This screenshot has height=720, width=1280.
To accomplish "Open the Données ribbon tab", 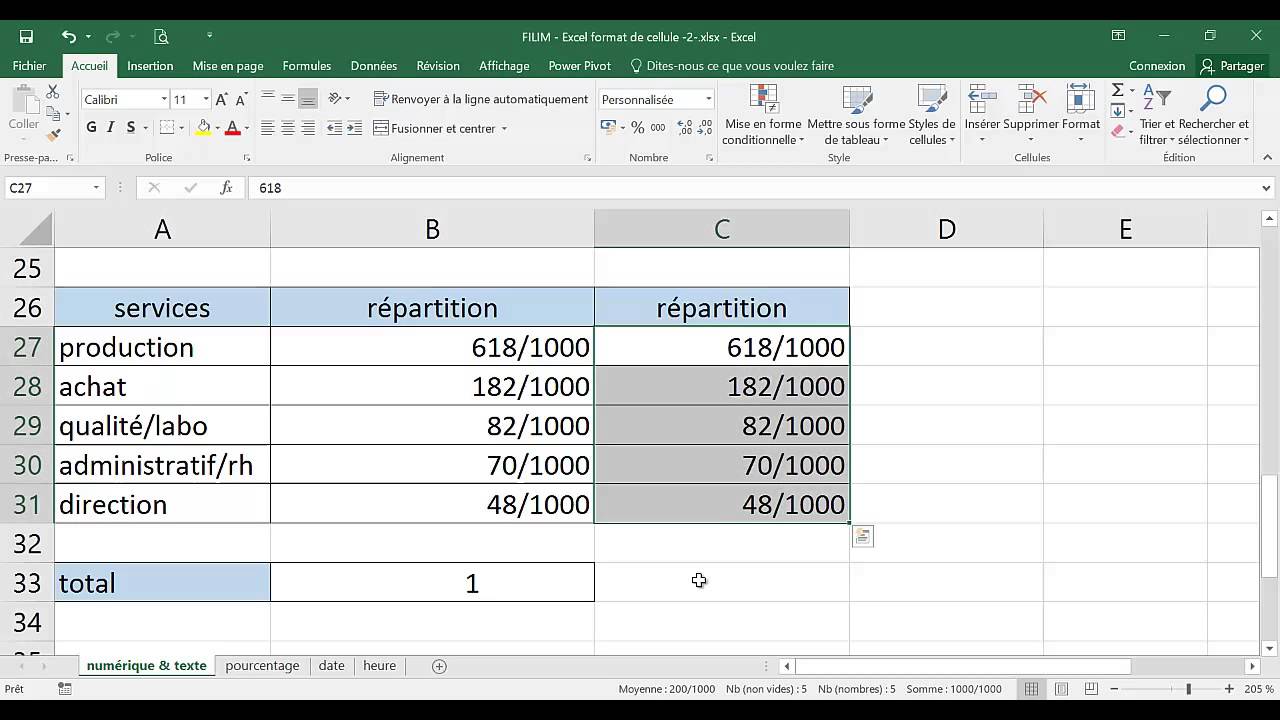I will click(374, 65).
